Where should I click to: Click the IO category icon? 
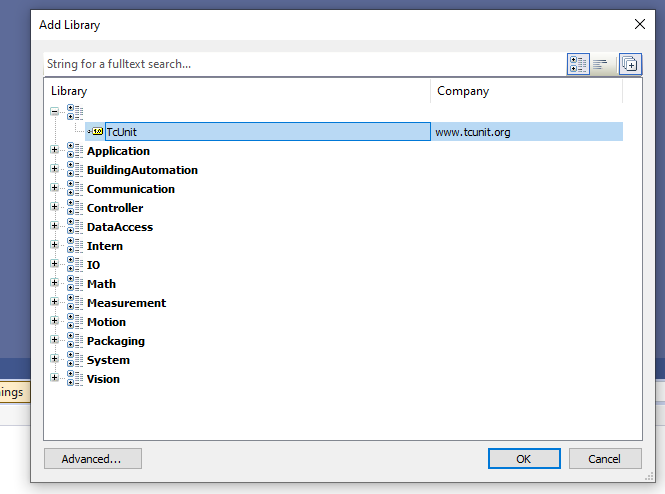click(x=75, y=265)
